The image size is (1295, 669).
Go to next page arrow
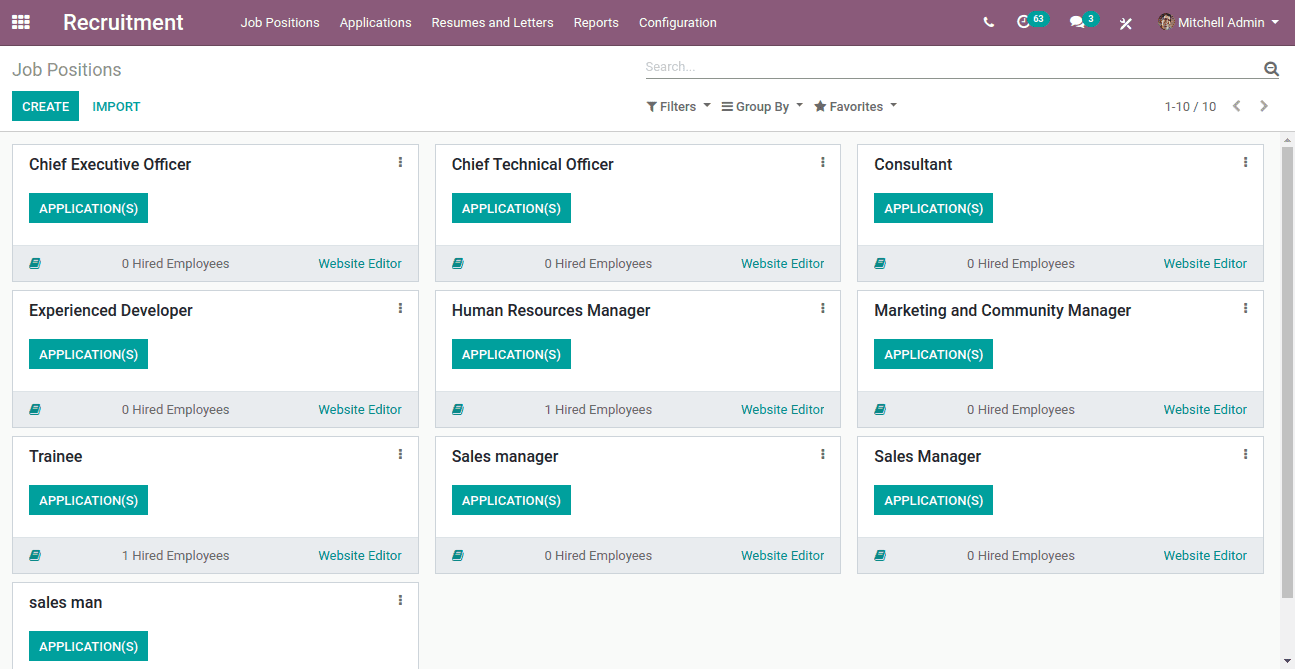pos(1264,106)
